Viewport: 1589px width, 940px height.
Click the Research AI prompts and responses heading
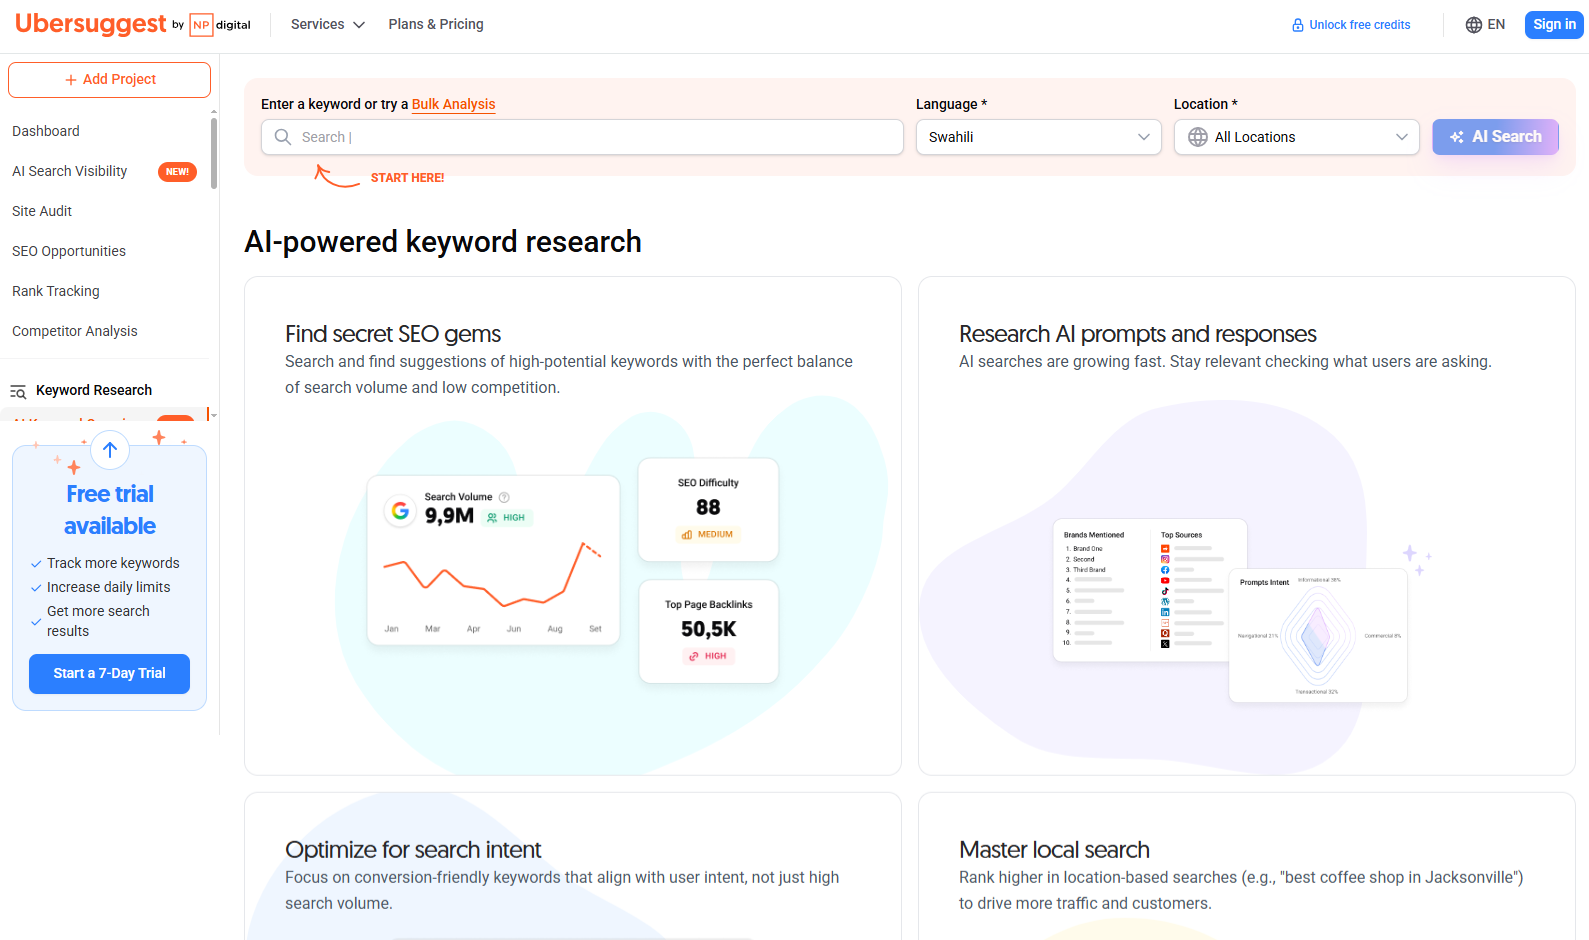pos(1137,334)
